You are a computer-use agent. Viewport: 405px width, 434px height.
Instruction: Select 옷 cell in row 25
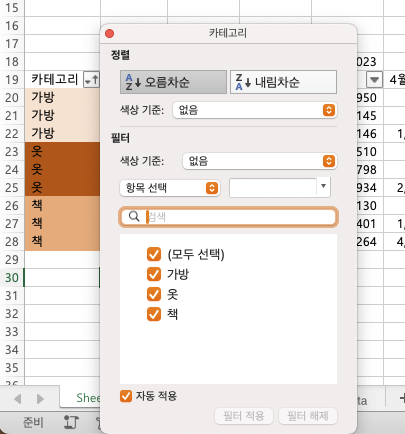click(x=62, y=188)
